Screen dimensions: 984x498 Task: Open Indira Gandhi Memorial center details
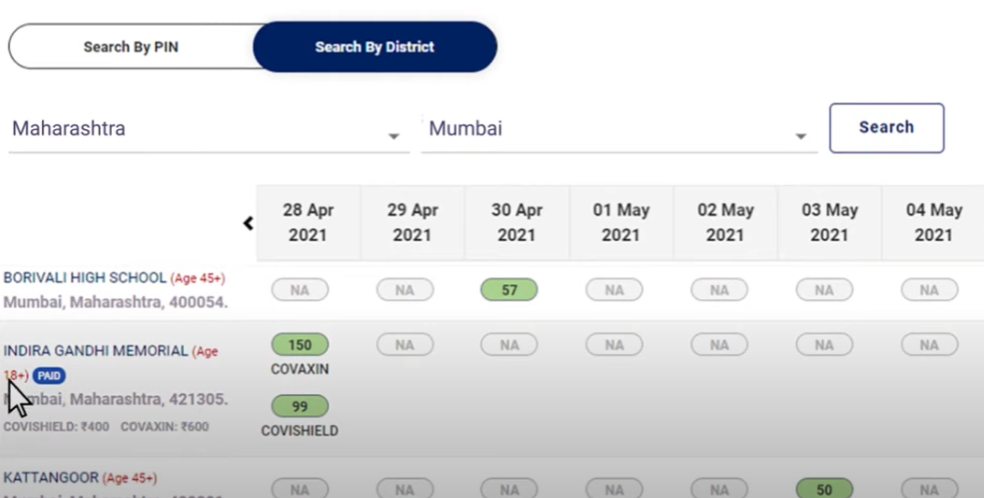click(95, 351)
